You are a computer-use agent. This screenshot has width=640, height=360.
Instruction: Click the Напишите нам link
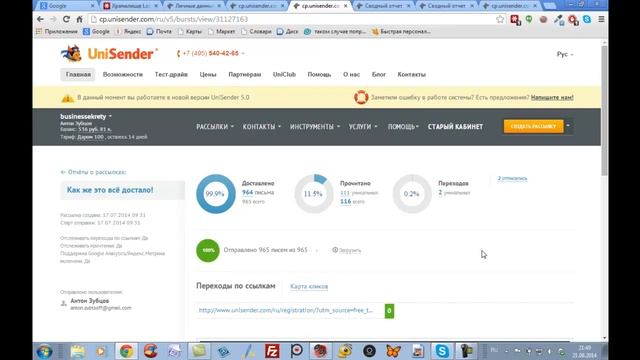click(x=552, y=98)
